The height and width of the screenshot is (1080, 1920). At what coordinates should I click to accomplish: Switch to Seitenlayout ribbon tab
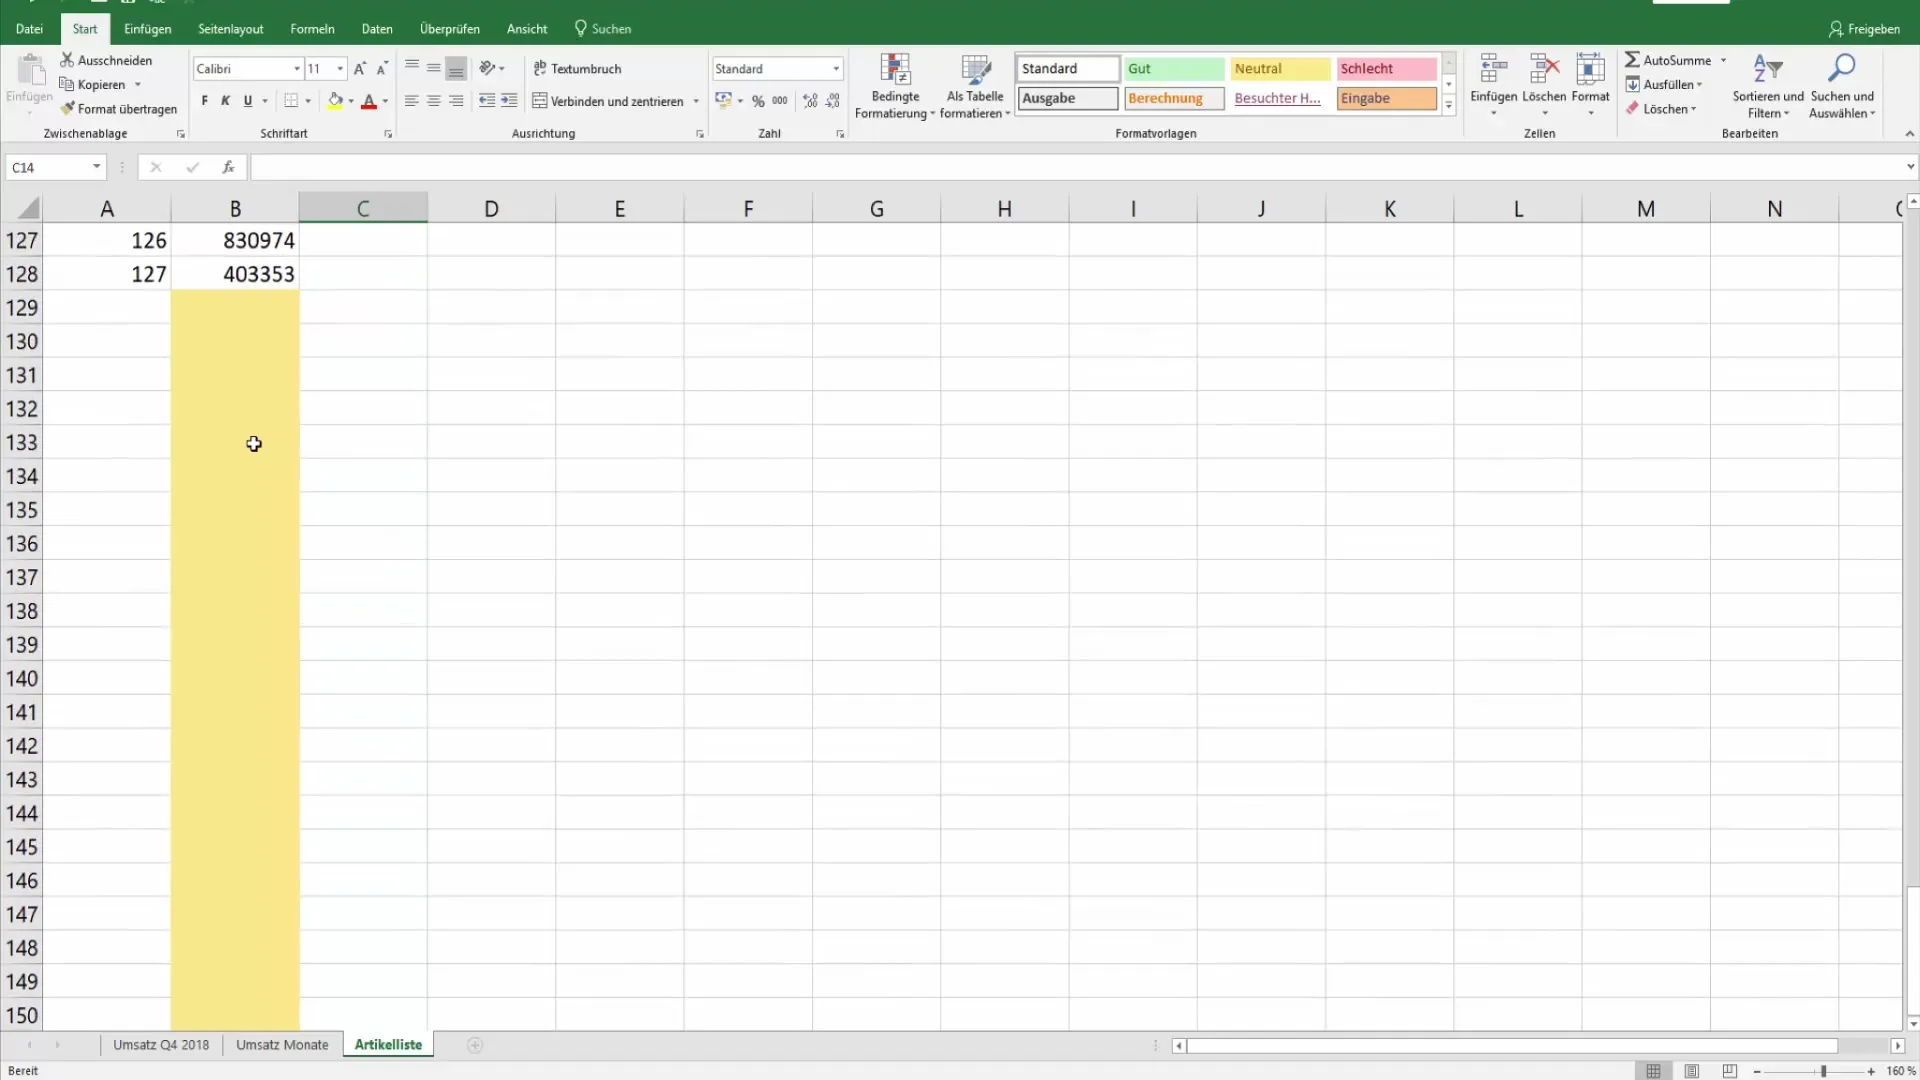pyautogui.click(x=231, y=29)
